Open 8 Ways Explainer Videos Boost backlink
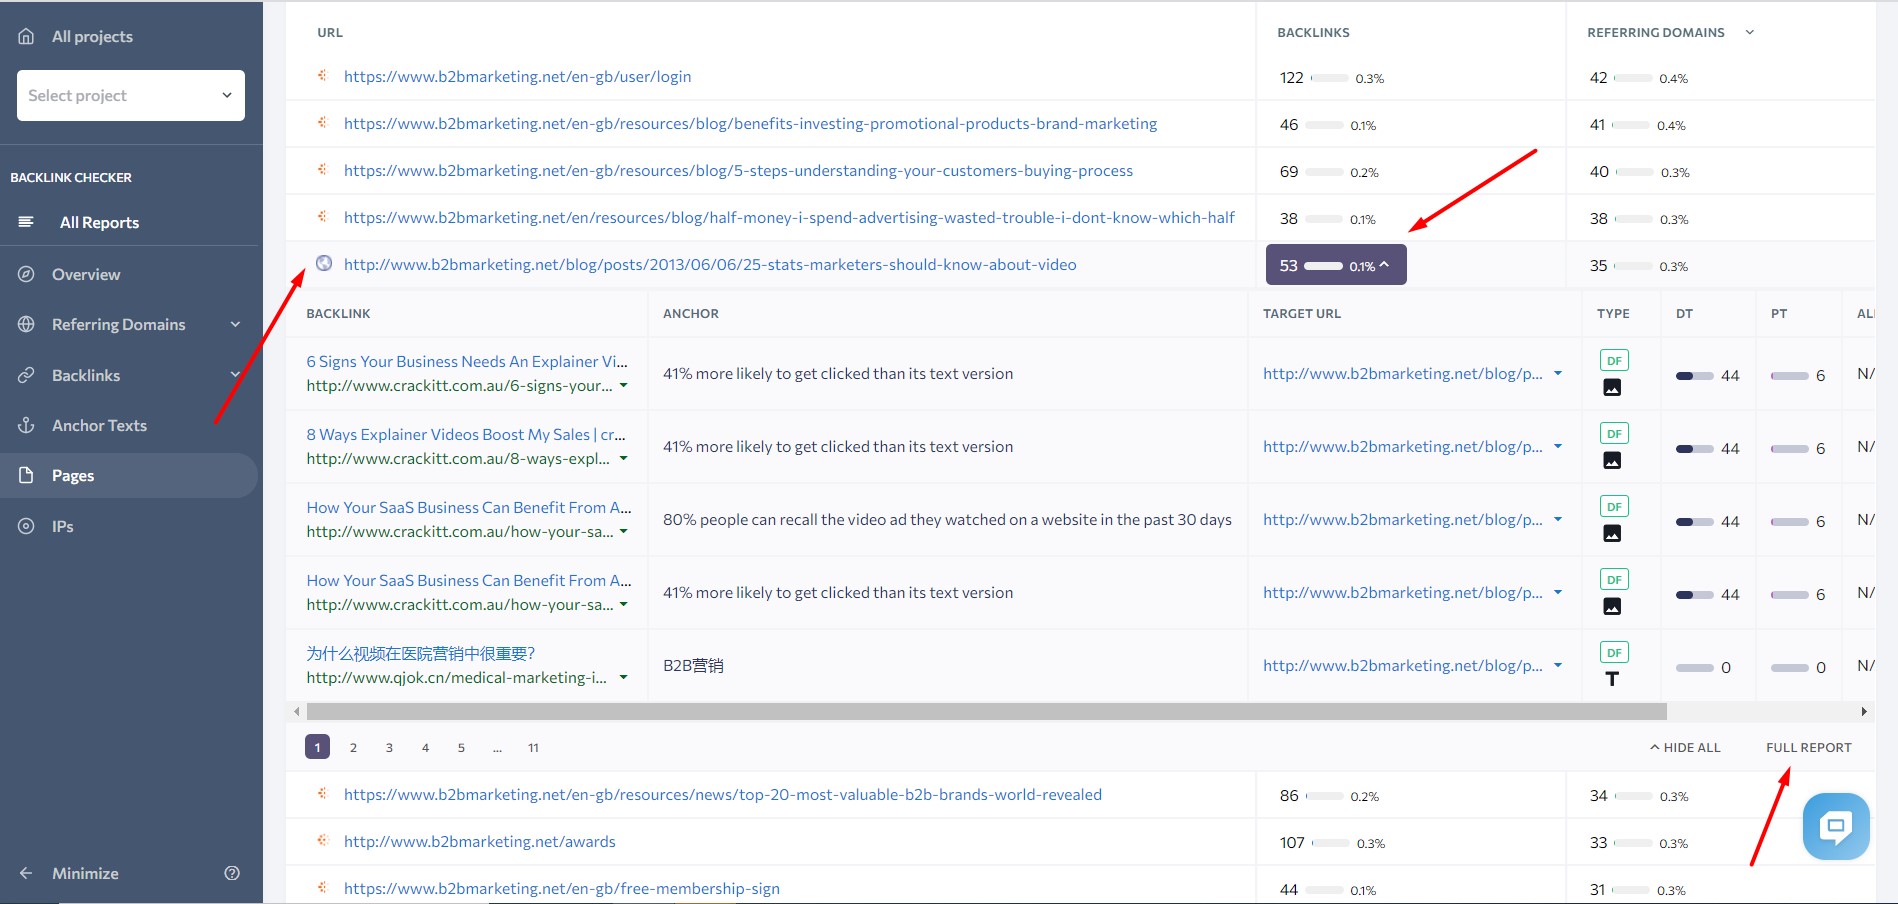The width and height of the screenshot is (1898, 904). tap(466, 434)
